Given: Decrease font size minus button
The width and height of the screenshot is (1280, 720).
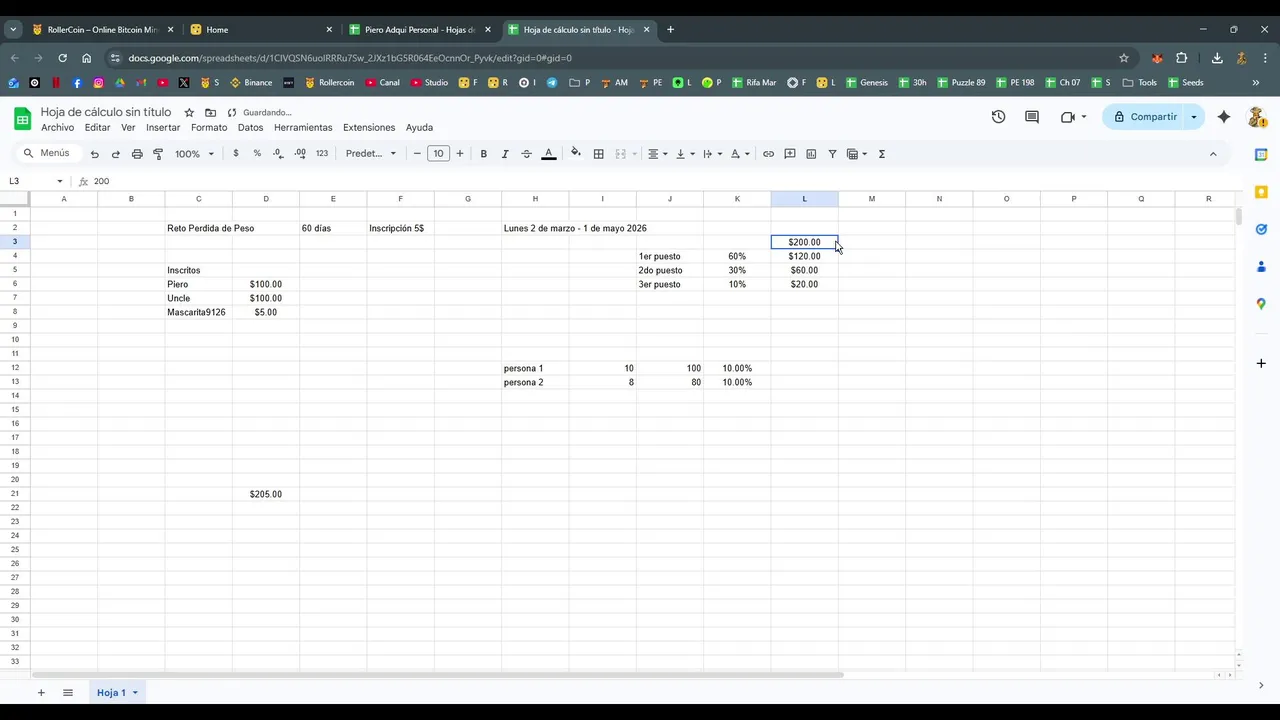Looking at the screenshot, I should 417,154.
